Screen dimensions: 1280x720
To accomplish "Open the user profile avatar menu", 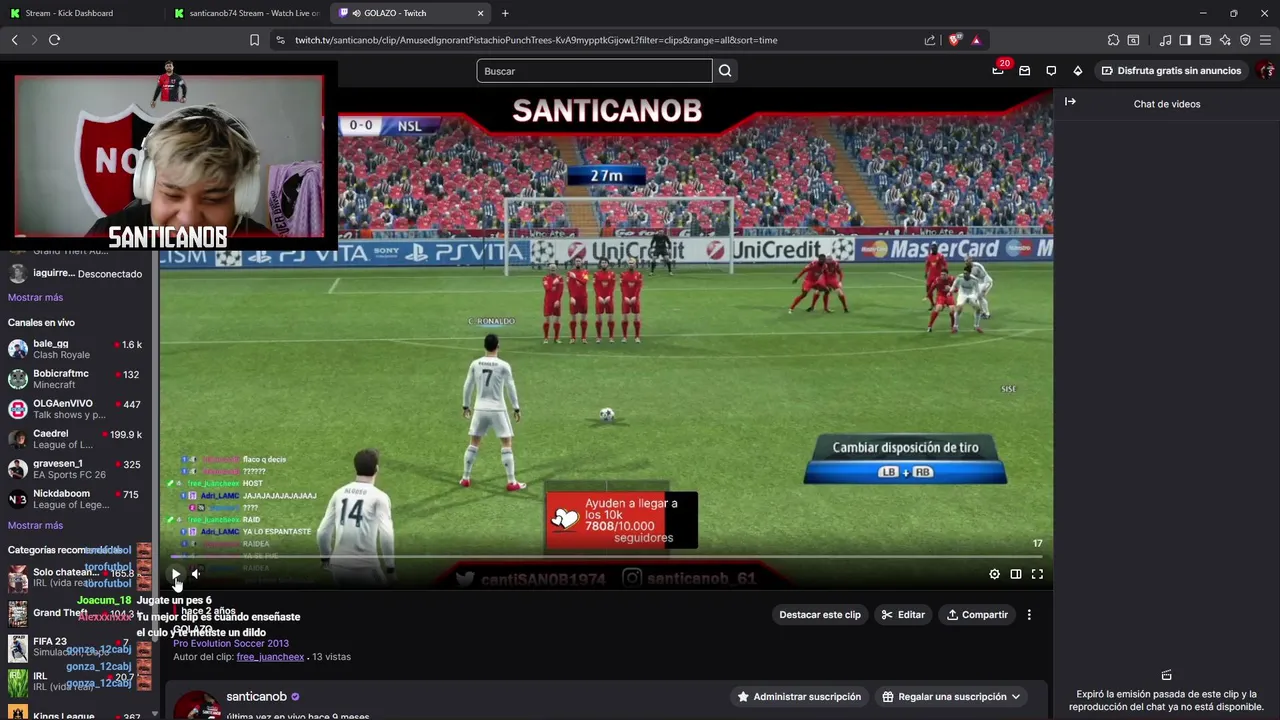I will pyautogui.click(x=1267, y=71).
